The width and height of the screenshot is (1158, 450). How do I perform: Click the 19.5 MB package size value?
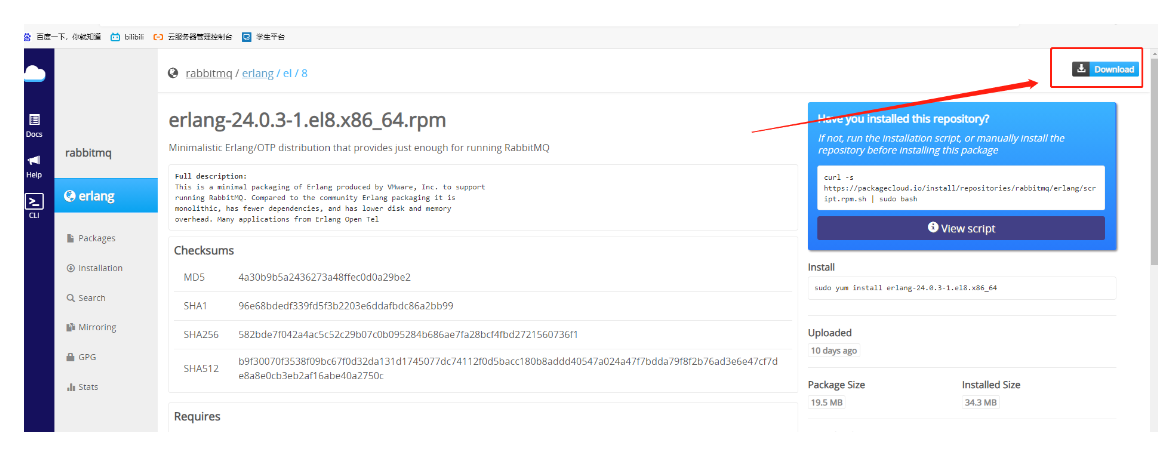pos(826,403)
